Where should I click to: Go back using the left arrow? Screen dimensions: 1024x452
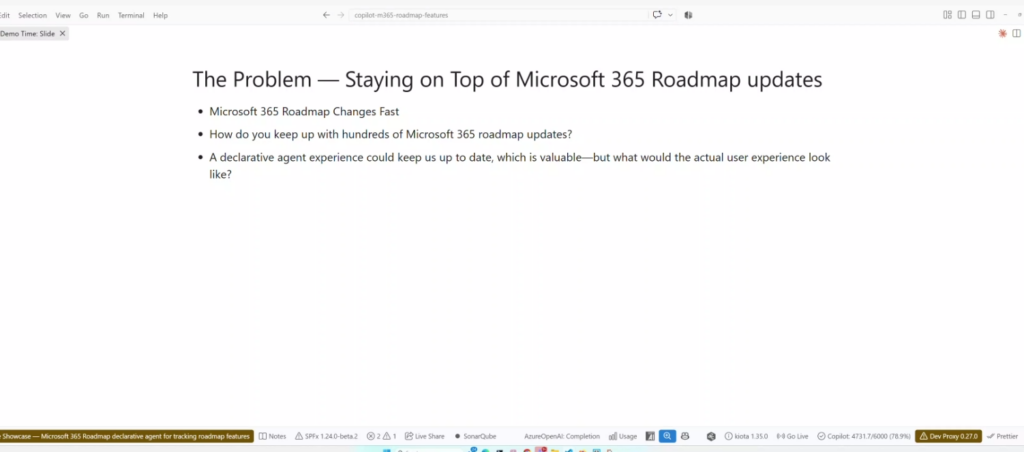pos(326,15)
